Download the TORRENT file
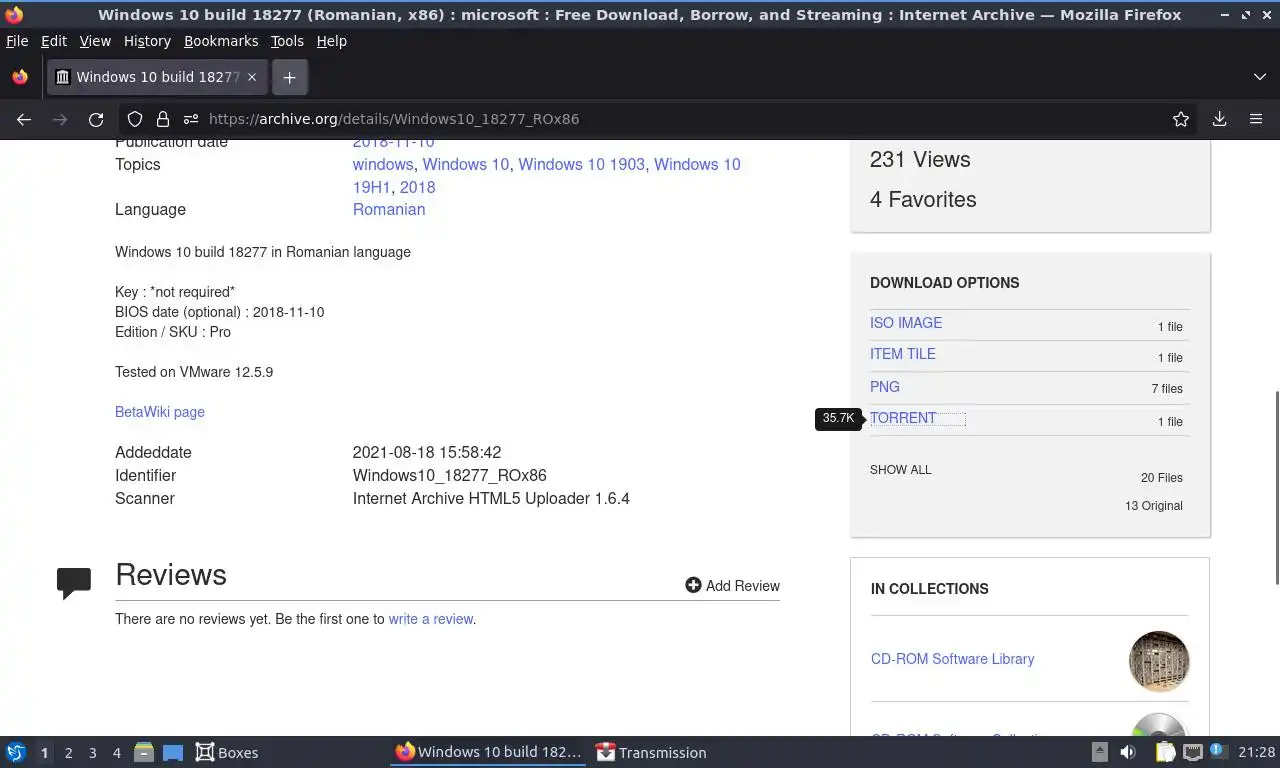This screenshot has width=1280, height=768. pyautogui.click(x=903, y=418)
